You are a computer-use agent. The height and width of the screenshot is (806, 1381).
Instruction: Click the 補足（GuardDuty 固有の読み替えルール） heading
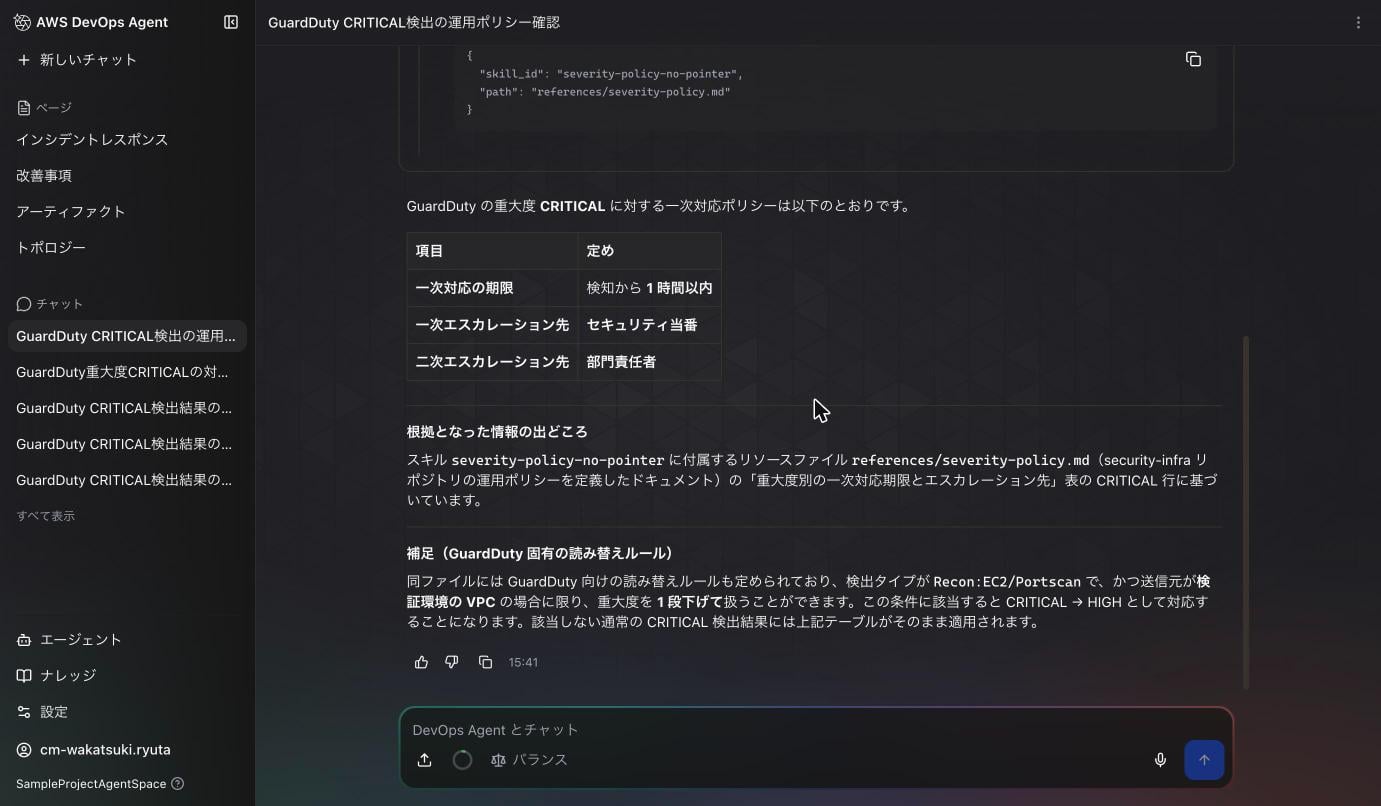(x=540, y=553)
